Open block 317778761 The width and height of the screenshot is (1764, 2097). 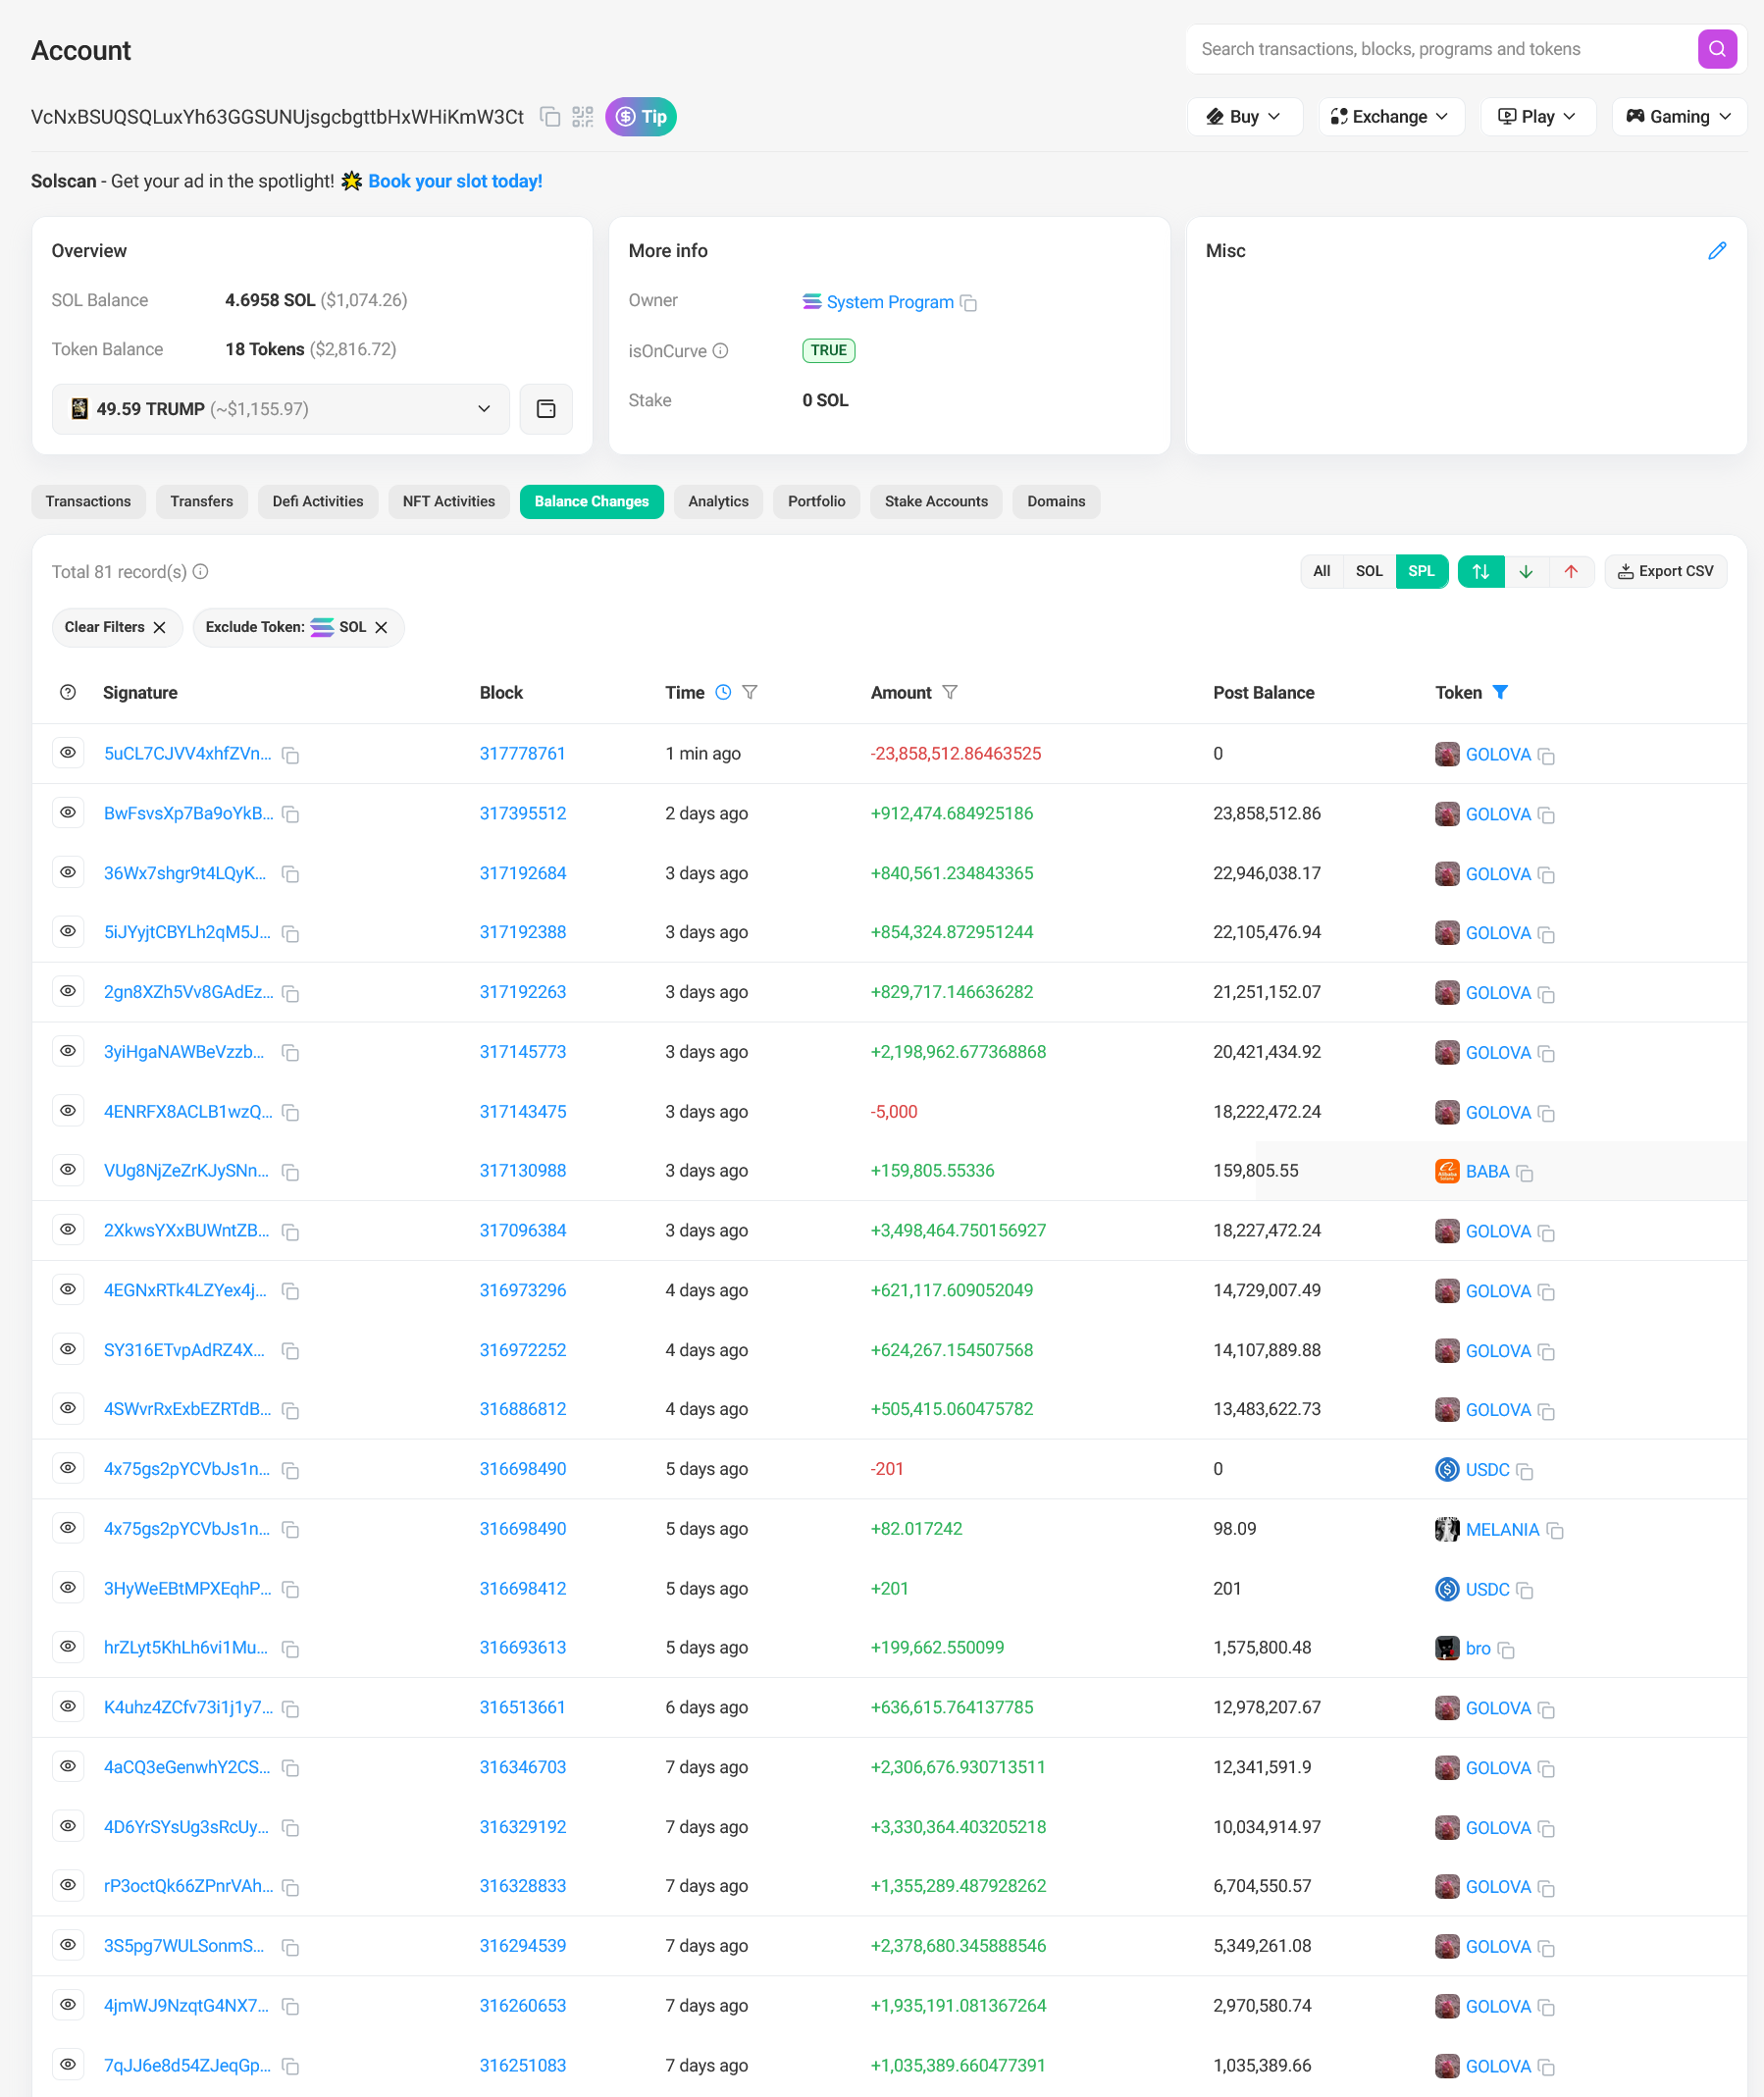[522, 754]
